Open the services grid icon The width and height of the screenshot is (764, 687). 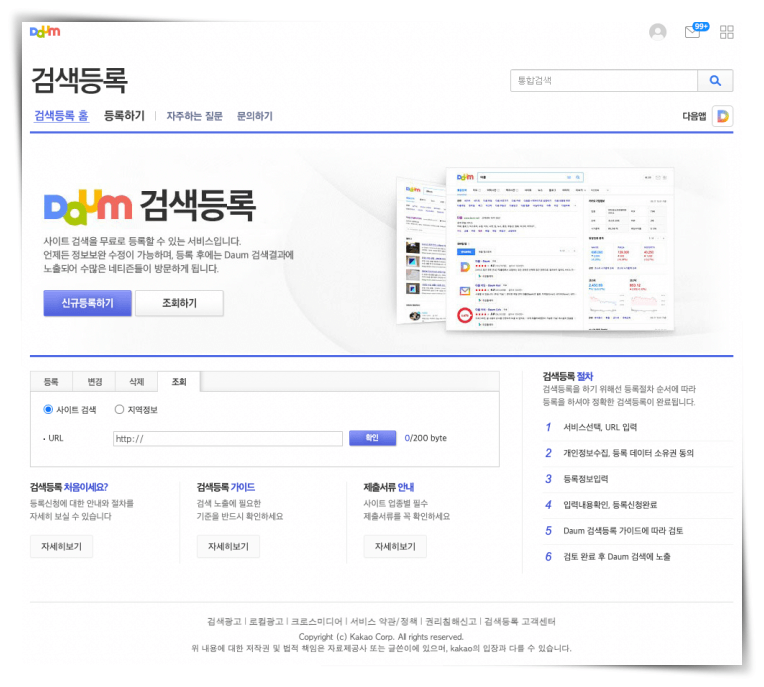[x=726, y=32]
